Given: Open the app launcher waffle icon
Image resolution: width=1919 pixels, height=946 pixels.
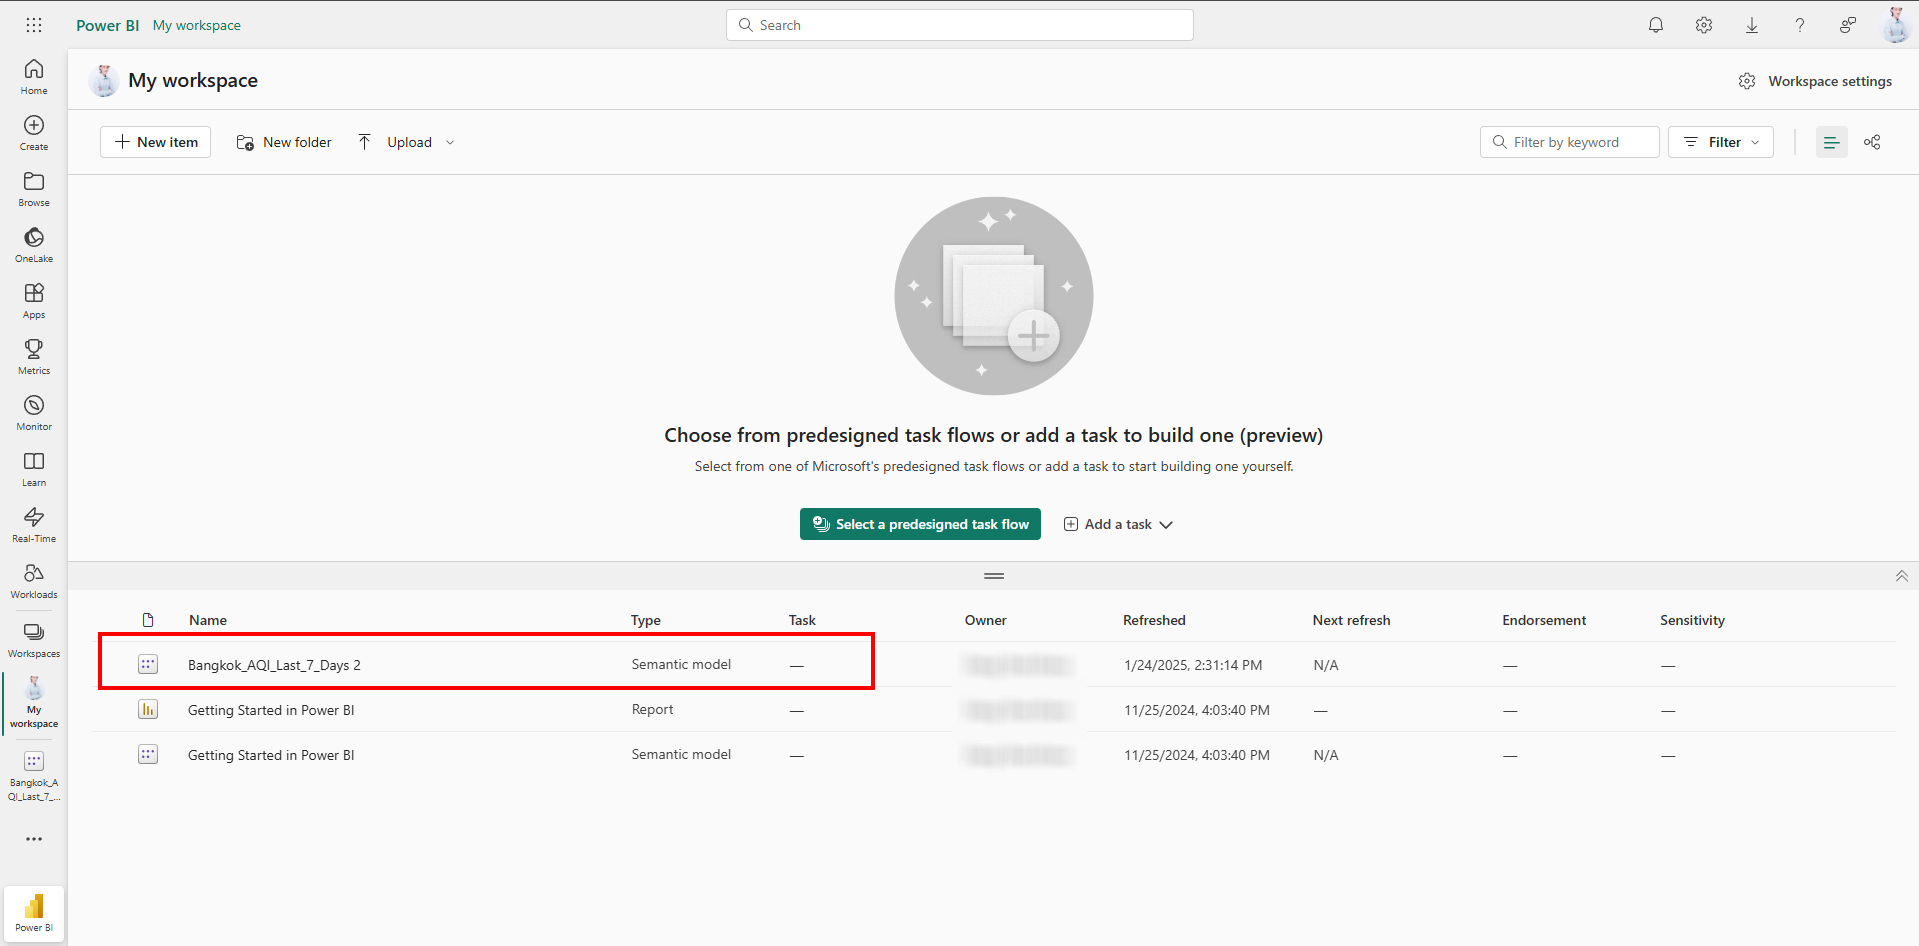Looking at the screenshot, I should point(34,25).
